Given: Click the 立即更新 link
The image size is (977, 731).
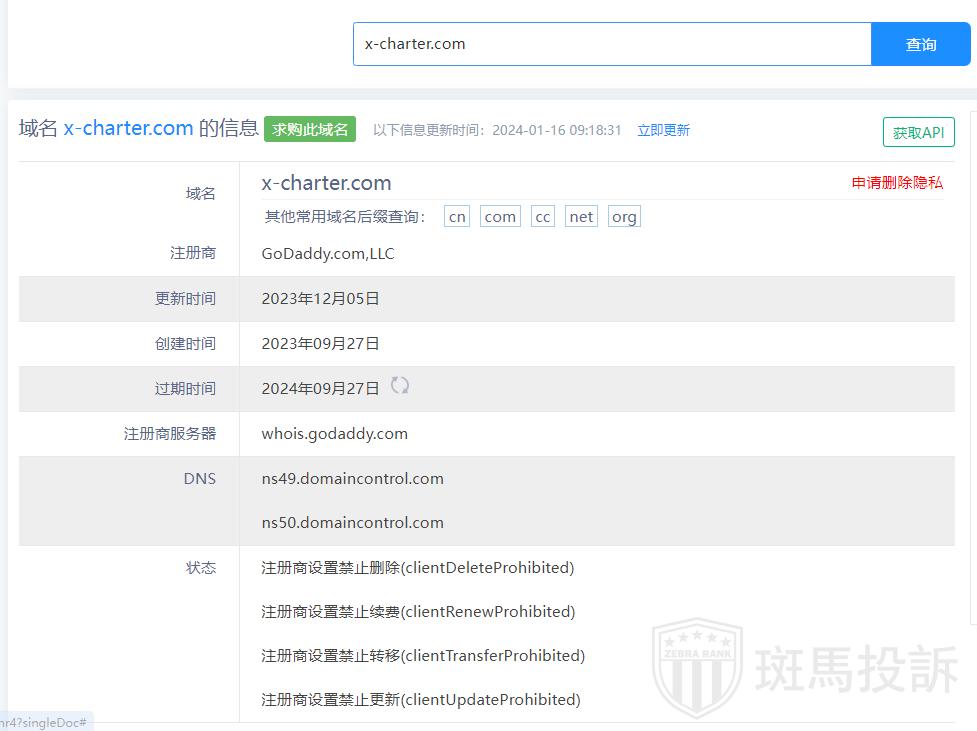Looking at the screenshot, I should pos(663,130).
